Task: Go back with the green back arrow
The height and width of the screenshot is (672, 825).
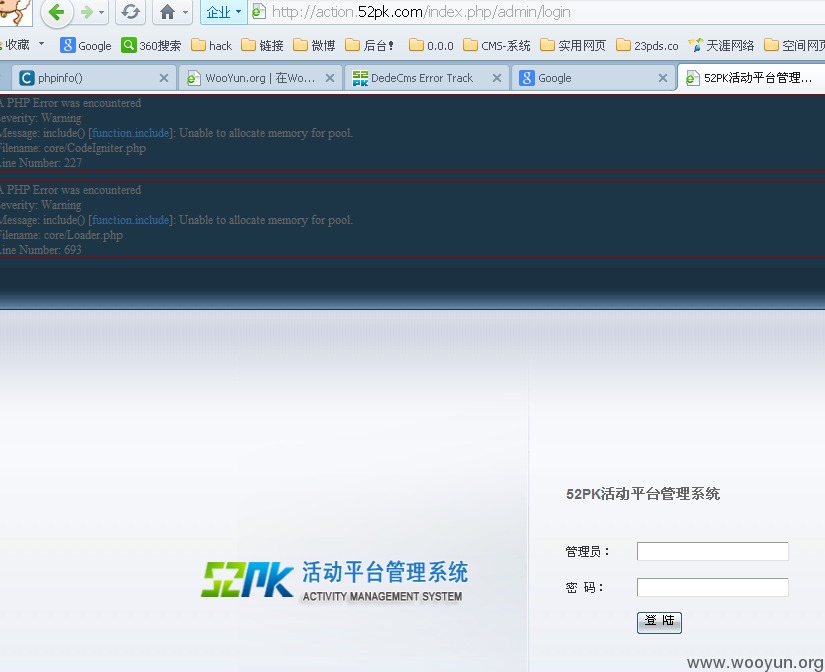Action: [56, 12]
